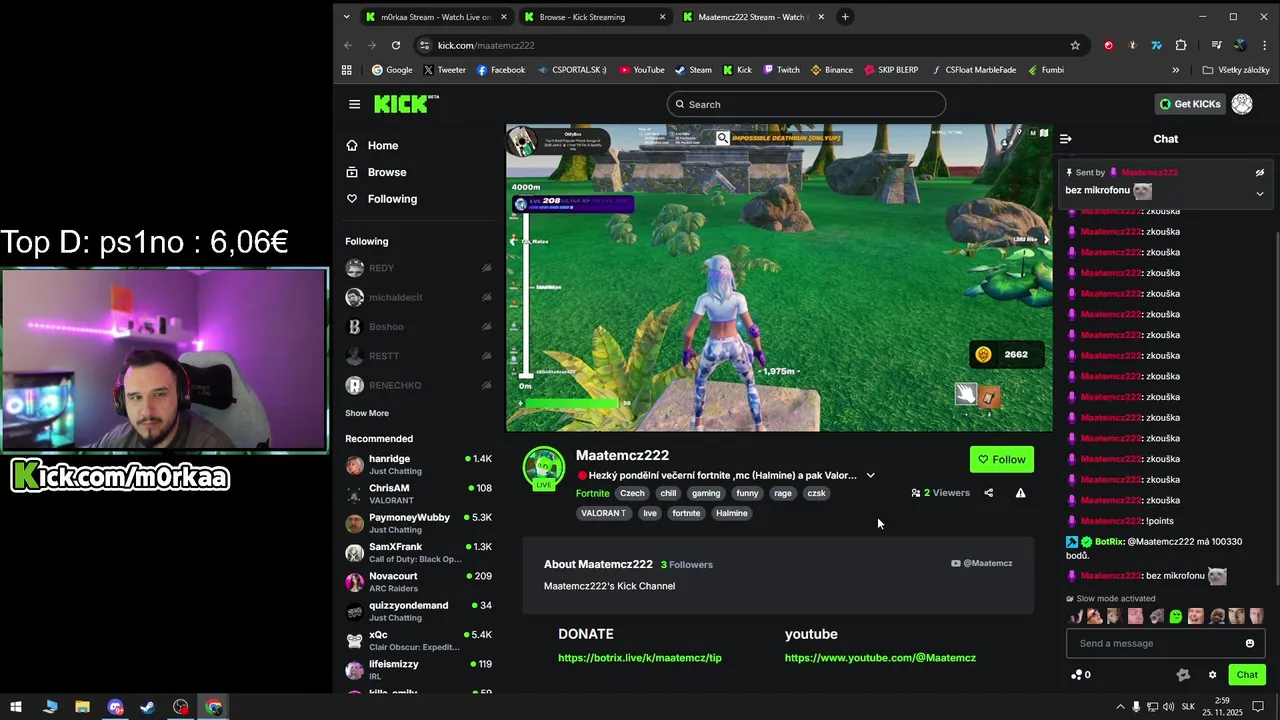Viewport: 1280px width, 720px height.
Task: Open tab search dropdown arrow
Action: click(x=346, y=16)
